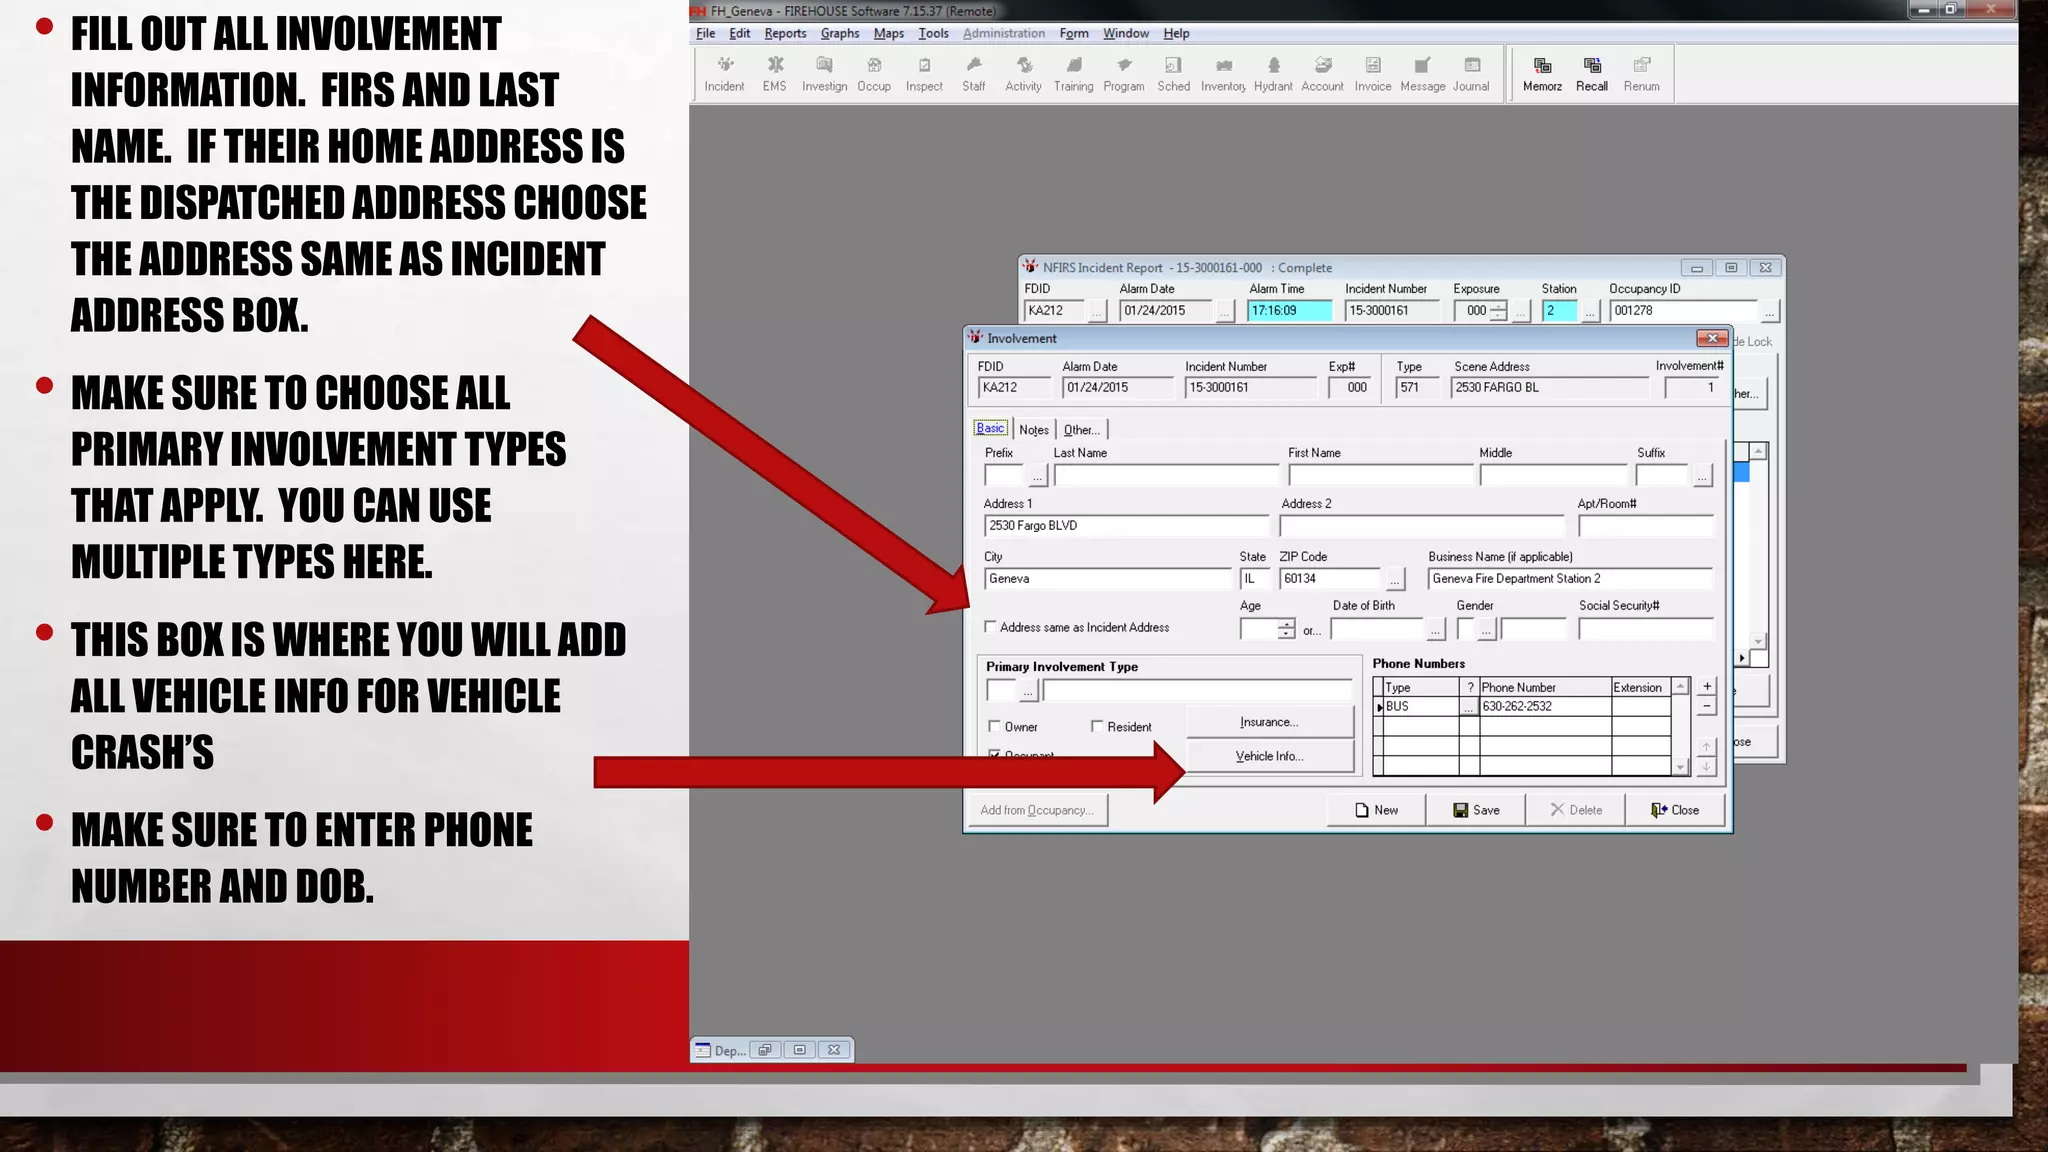2048x1152 pixels.
Task: Open ZIP Code lookup ellipsis button
Action: tap(1395, 579)
